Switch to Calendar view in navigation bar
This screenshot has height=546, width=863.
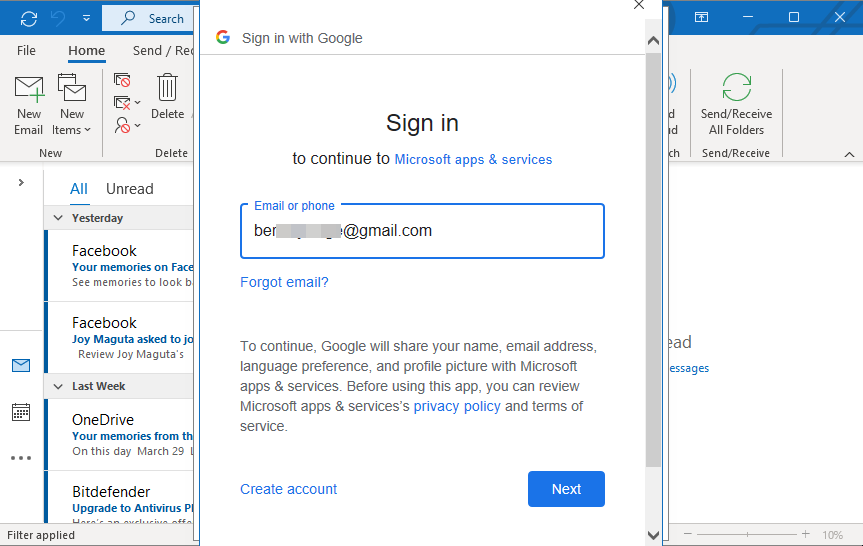[x=21, y=412]
